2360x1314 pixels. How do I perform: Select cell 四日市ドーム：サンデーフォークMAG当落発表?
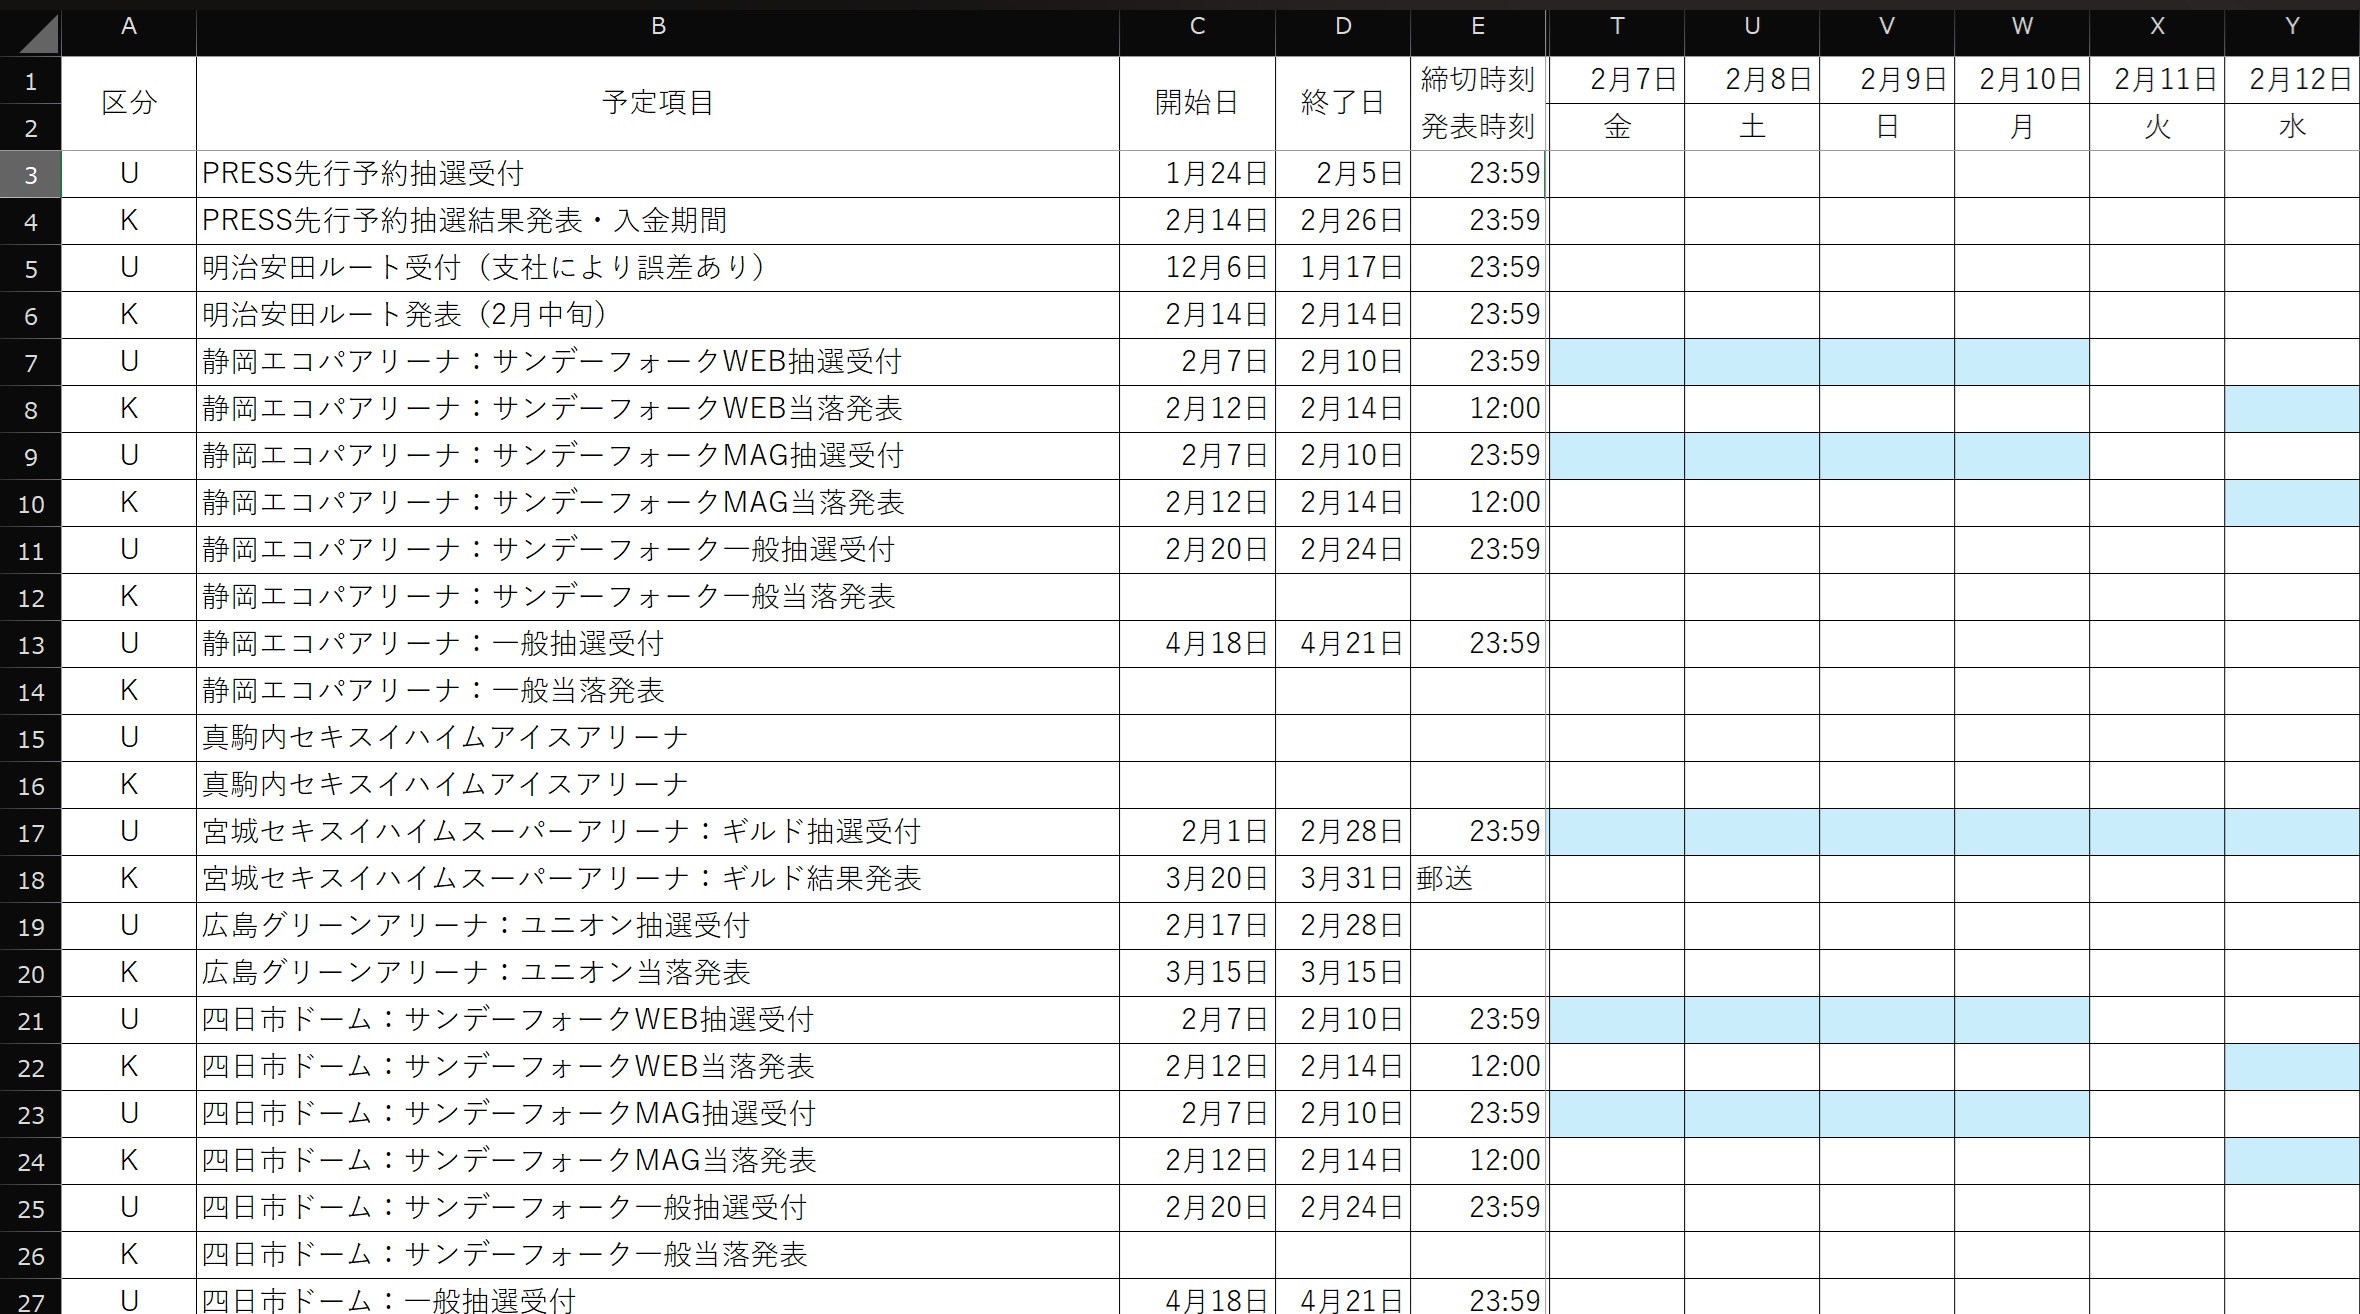[658, 1161]
